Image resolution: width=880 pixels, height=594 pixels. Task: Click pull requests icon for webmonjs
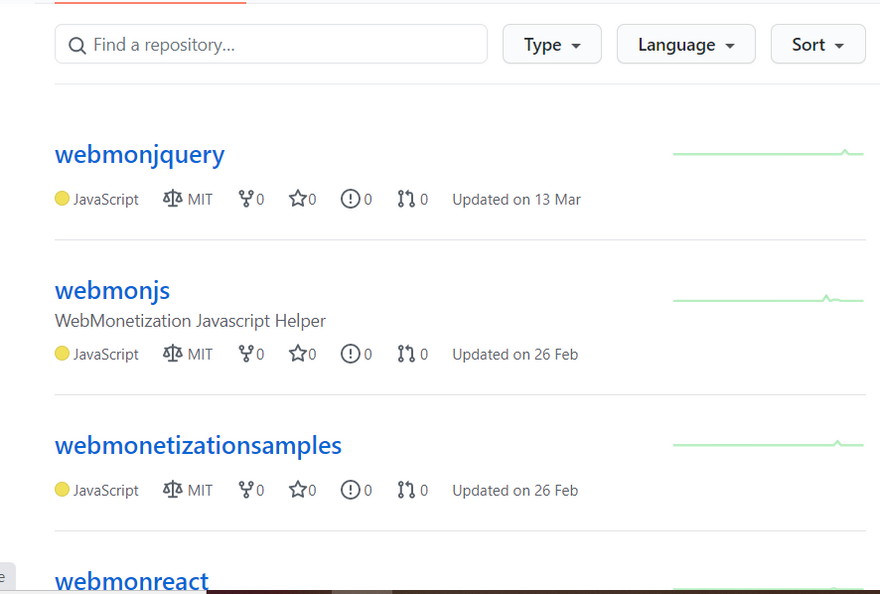point(405,354)
